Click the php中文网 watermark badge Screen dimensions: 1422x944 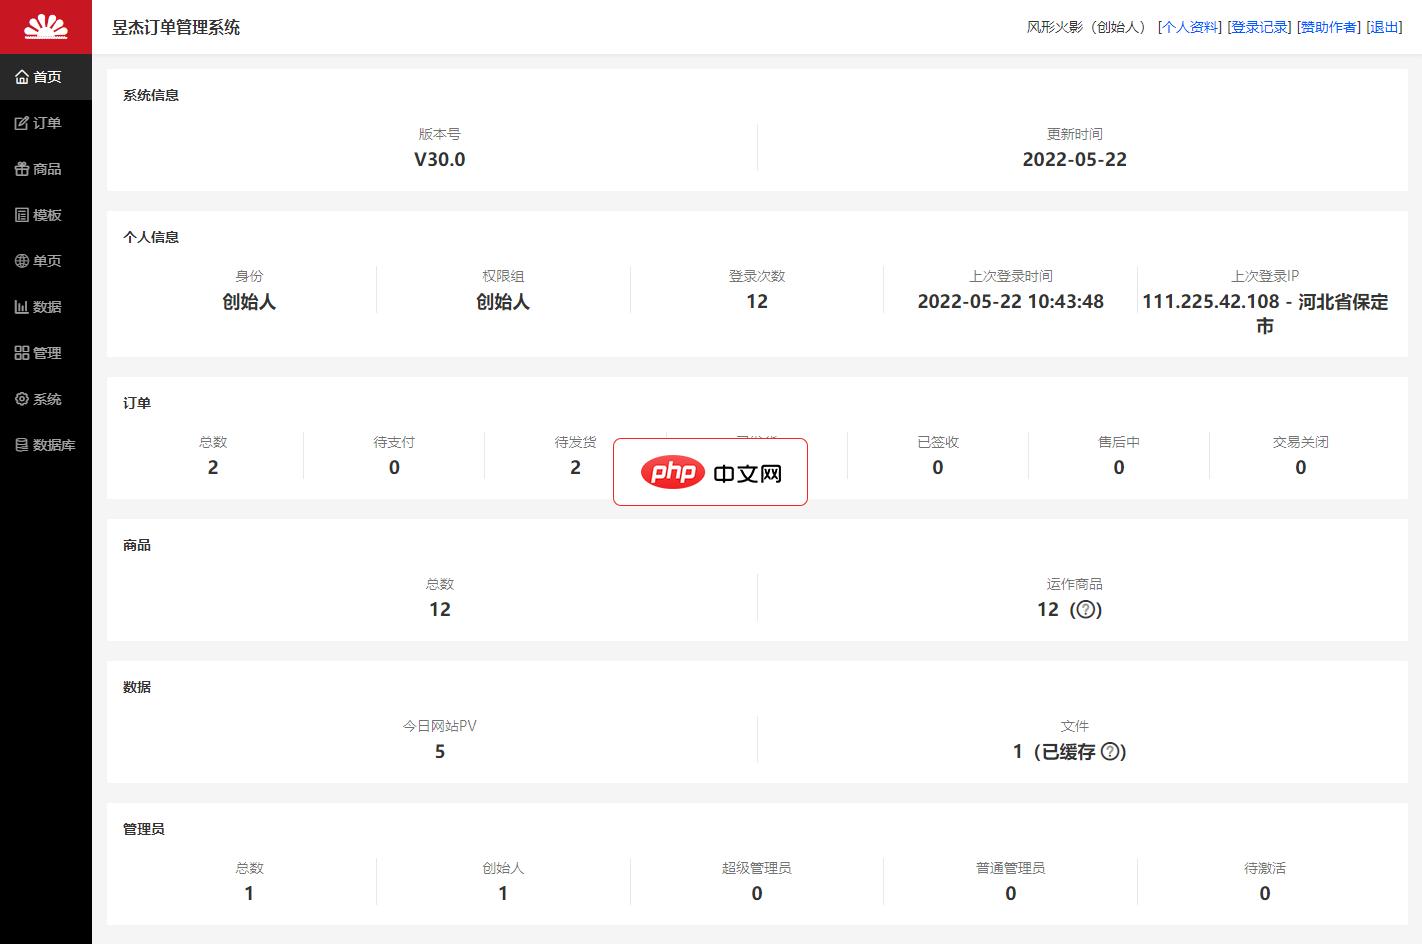pyautogui.click(x=710, y=472)
